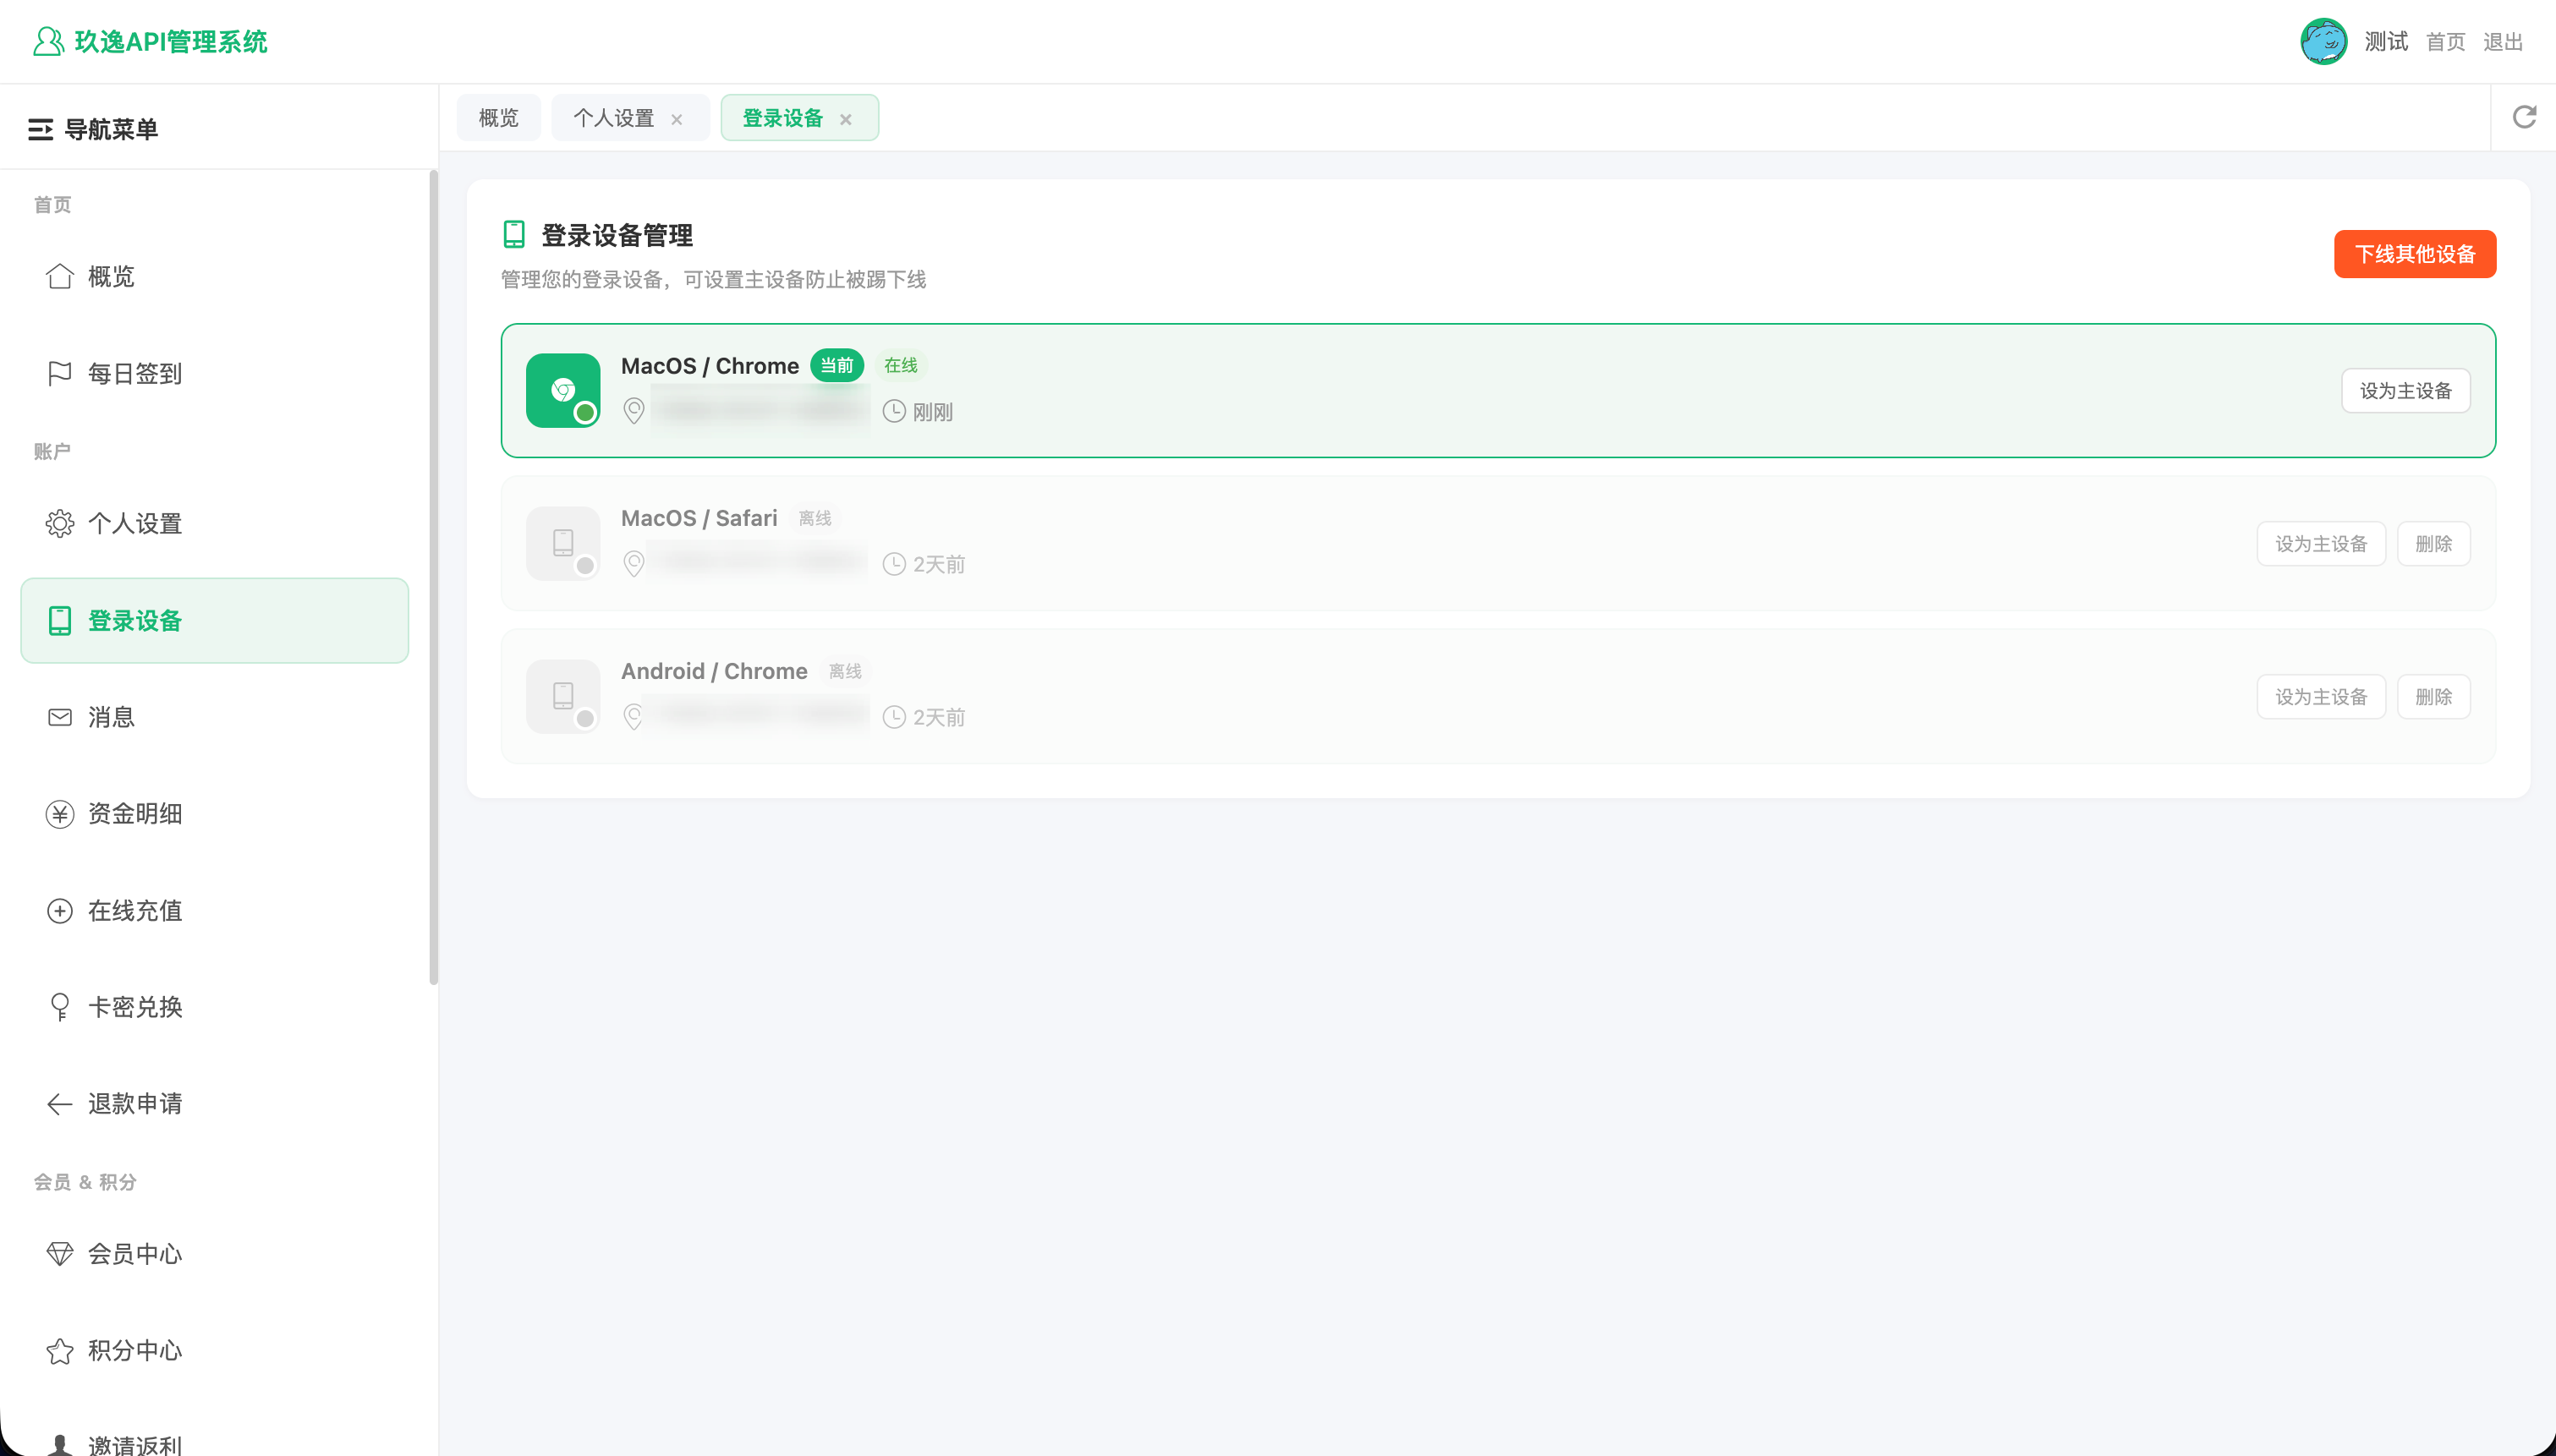The width and height of the screenshot is (2556, 1456).
Task: Click the 当前 badge on MacOS / Chrome
Action: (837, 365)
